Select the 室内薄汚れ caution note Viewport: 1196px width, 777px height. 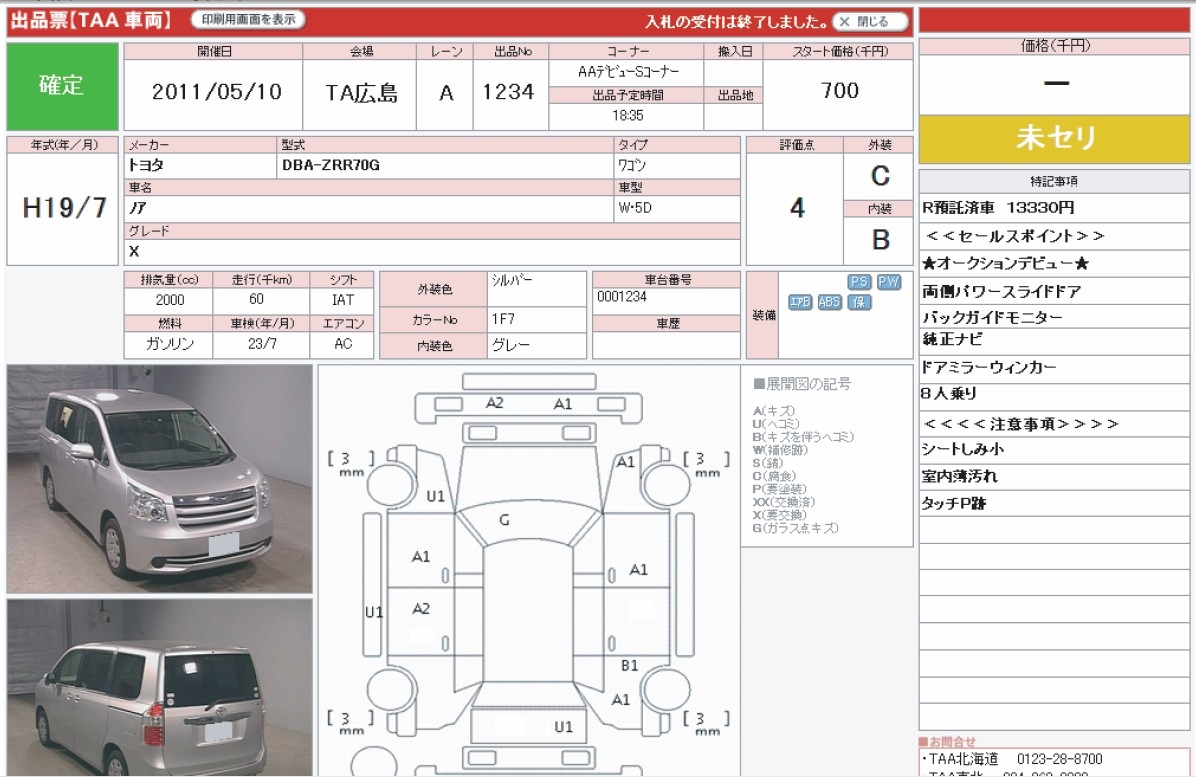click(x=960, y=477)
